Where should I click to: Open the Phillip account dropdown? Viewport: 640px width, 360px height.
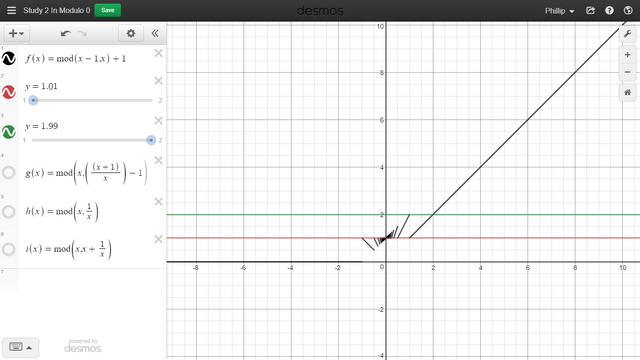pos(560,11)
